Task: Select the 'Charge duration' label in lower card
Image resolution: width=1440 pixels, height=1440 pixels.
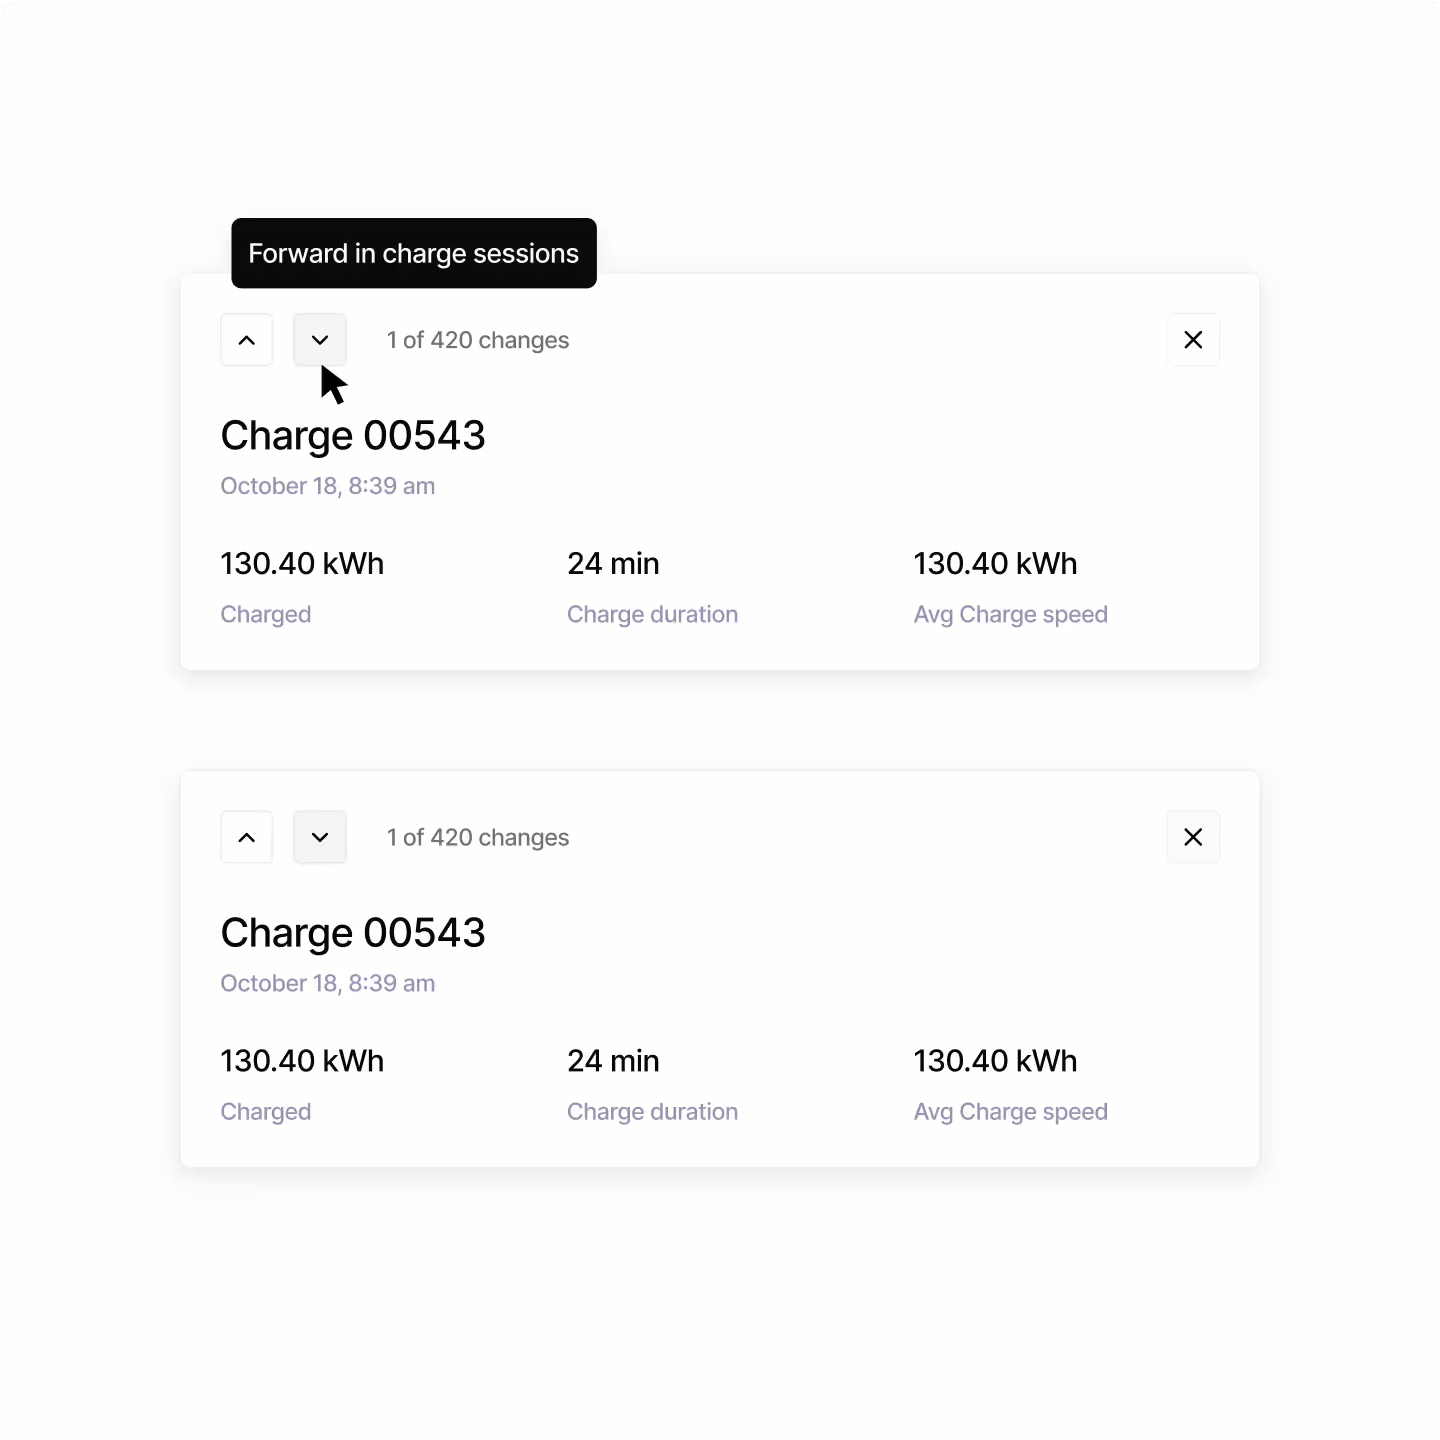Action: [653, 1111]
